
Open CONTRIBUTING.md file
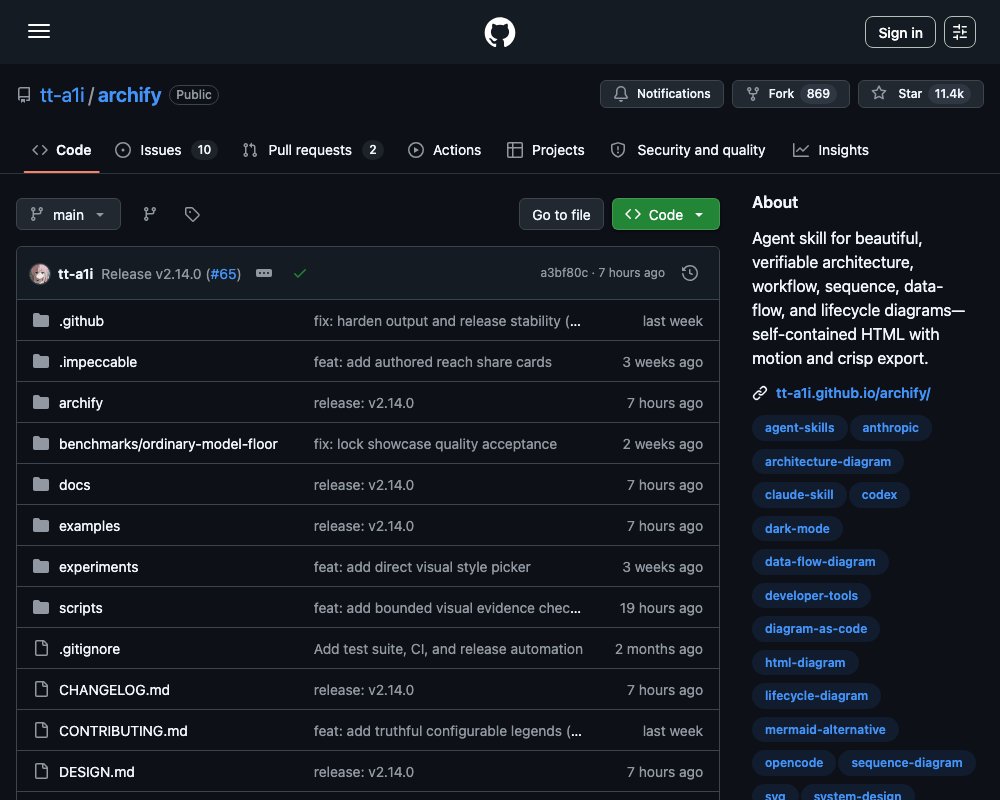pos(123,731)
